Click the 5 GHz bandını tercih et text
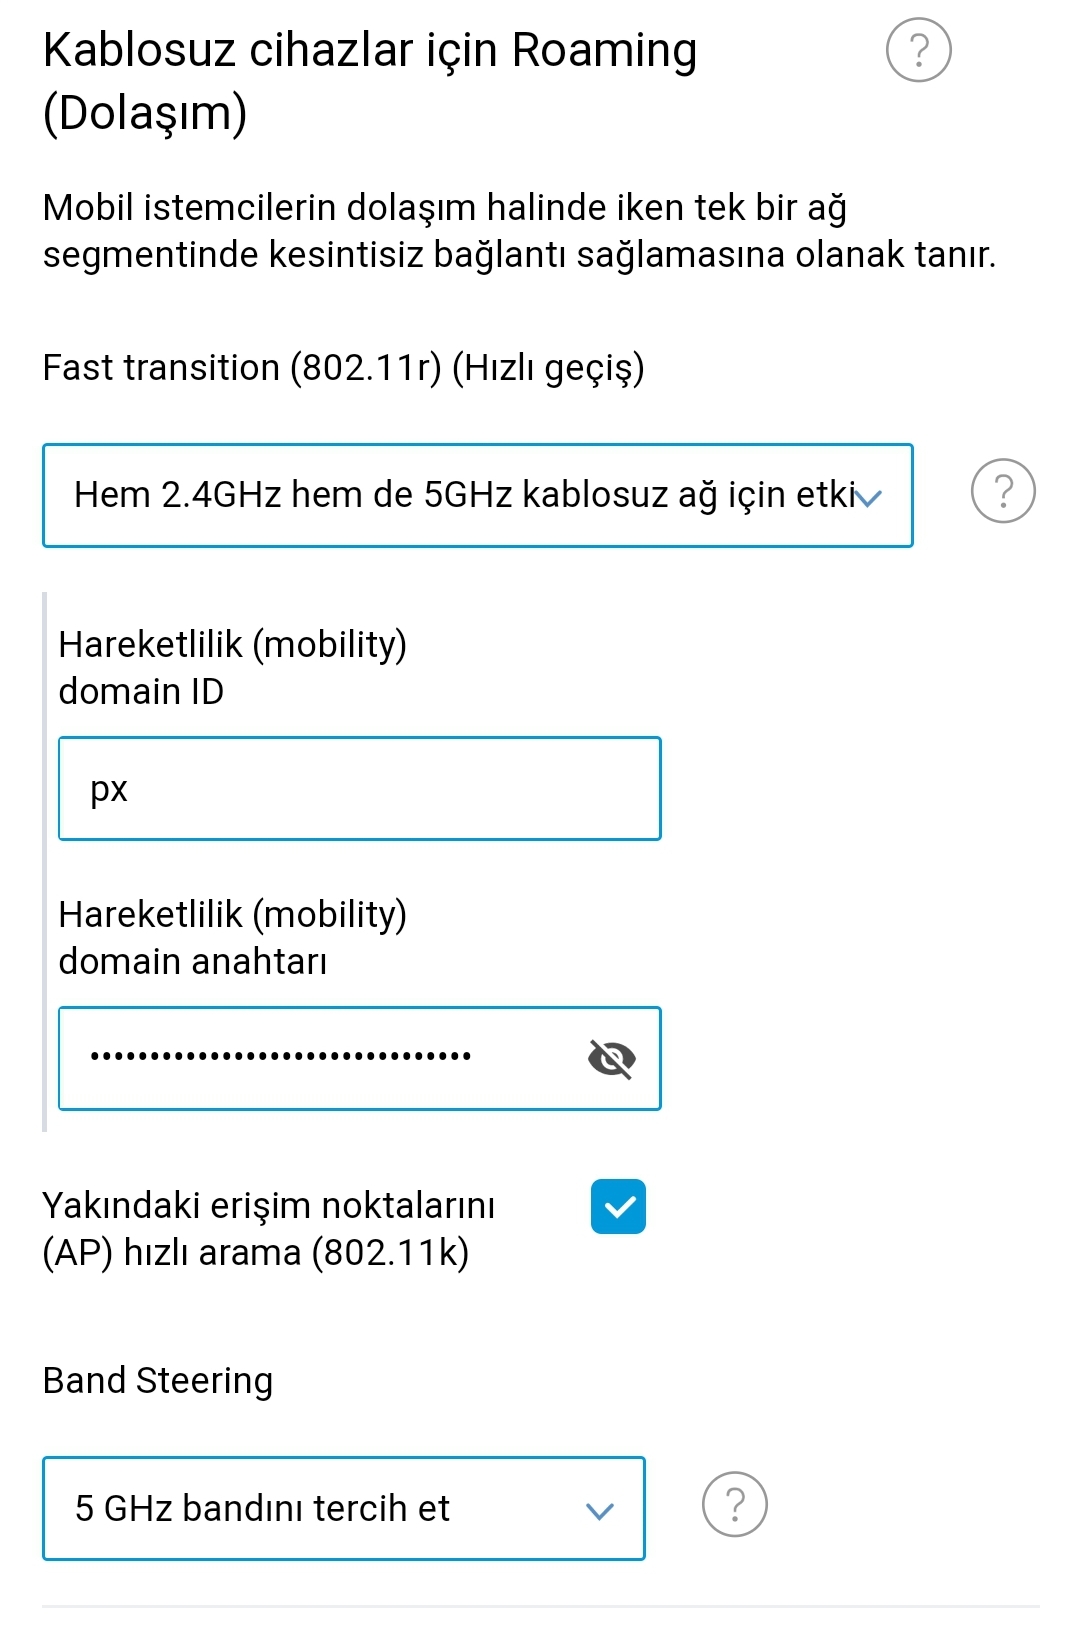 coord(262,1509)
